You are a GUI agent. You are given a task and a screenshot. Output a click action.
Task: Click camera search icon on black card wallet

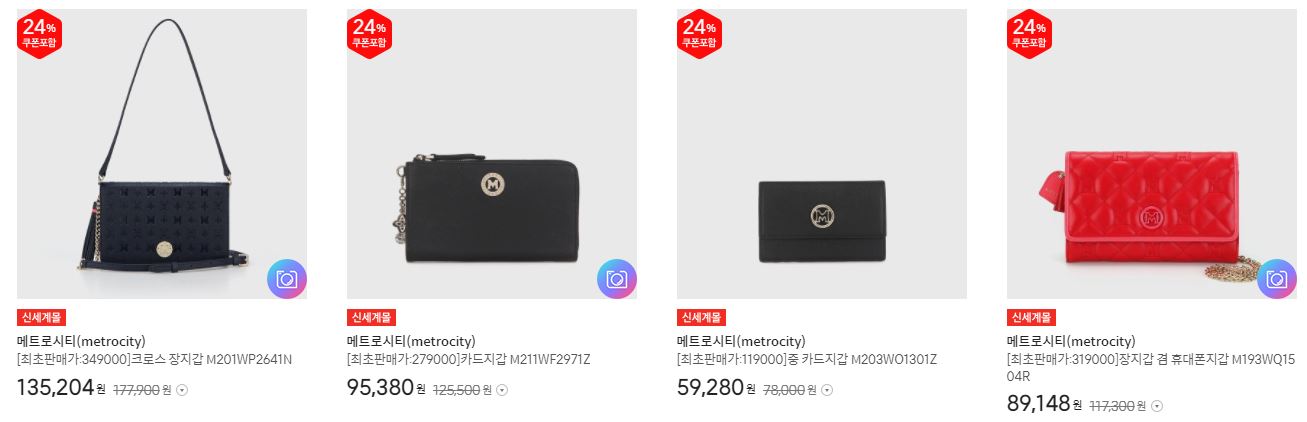pos(617,279)
